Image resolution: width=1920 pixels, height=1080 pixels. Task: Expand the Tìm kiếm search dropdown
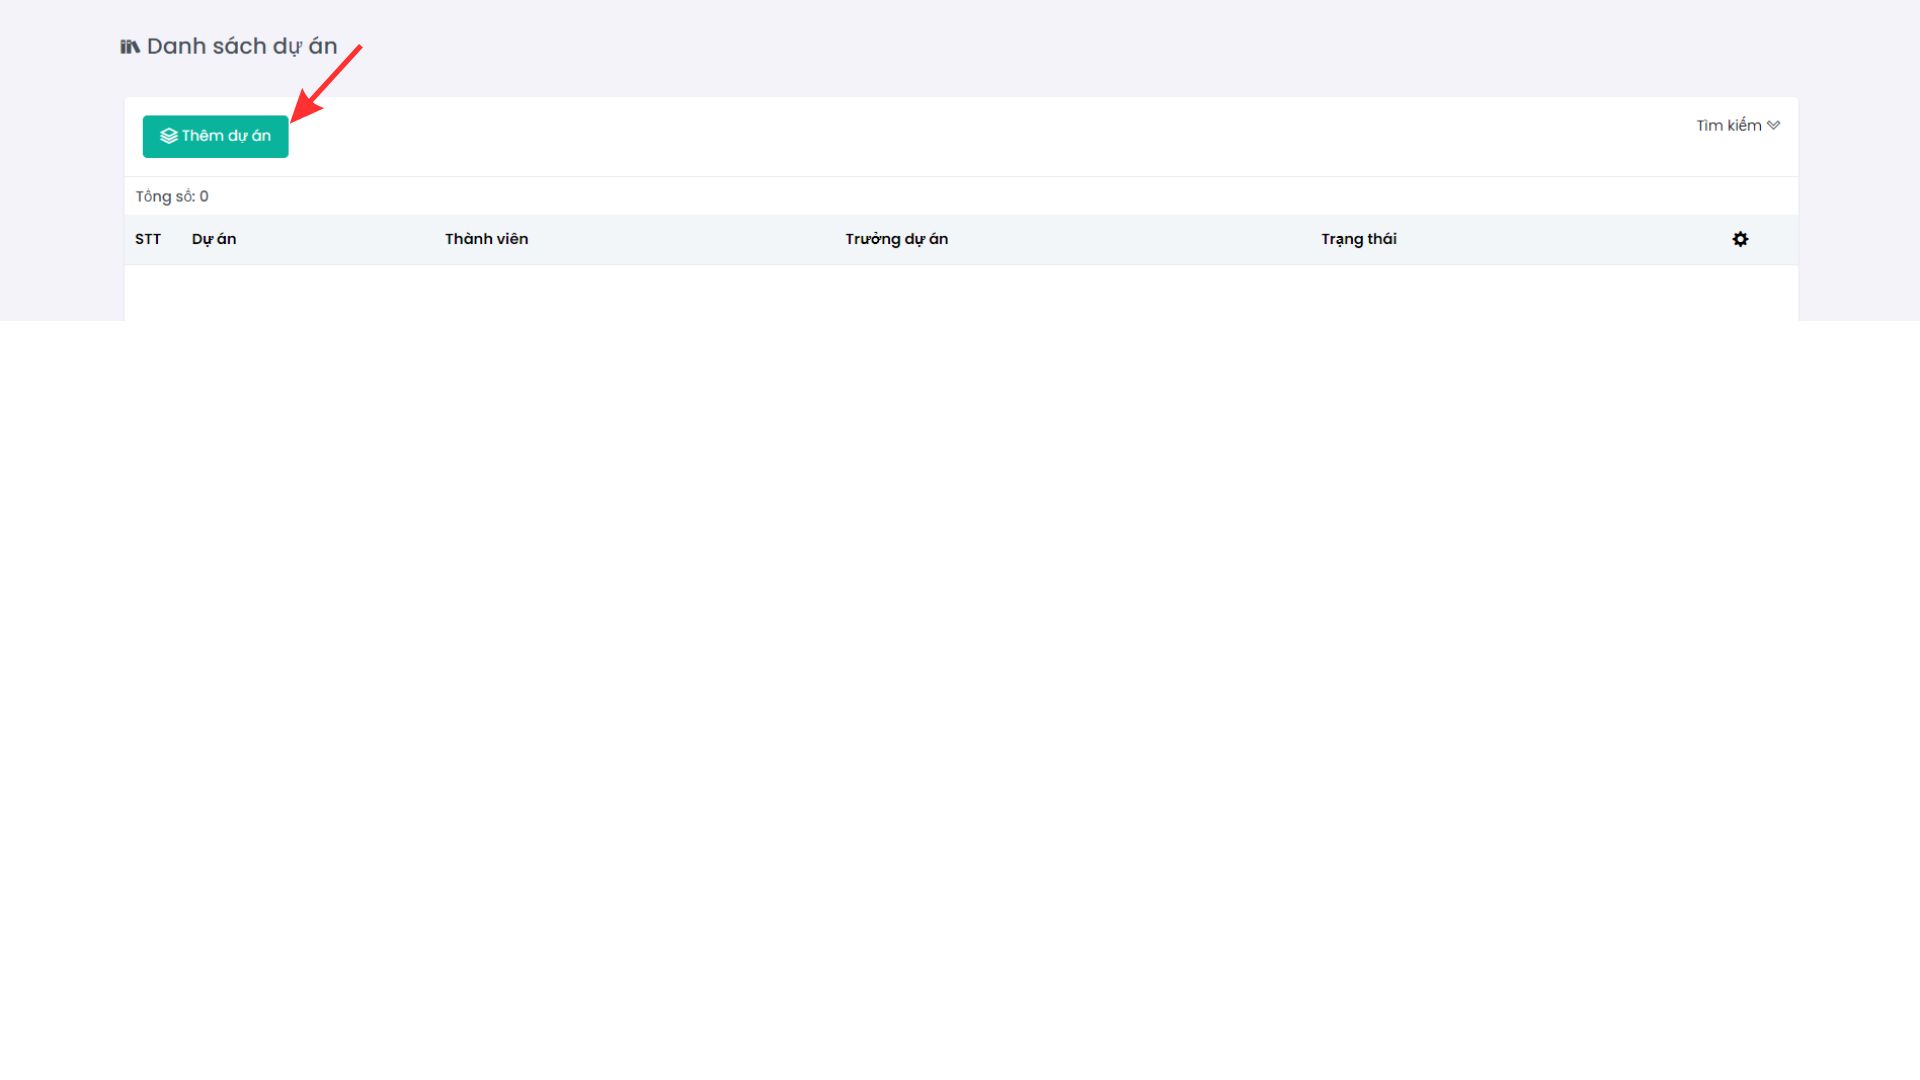1737,125
